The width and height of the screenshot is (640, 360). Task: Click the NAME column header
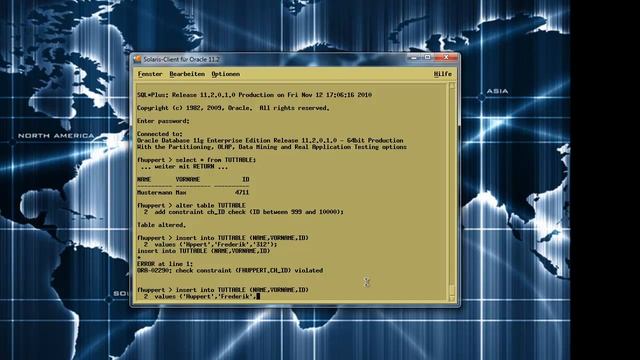(x=144, y=180)
